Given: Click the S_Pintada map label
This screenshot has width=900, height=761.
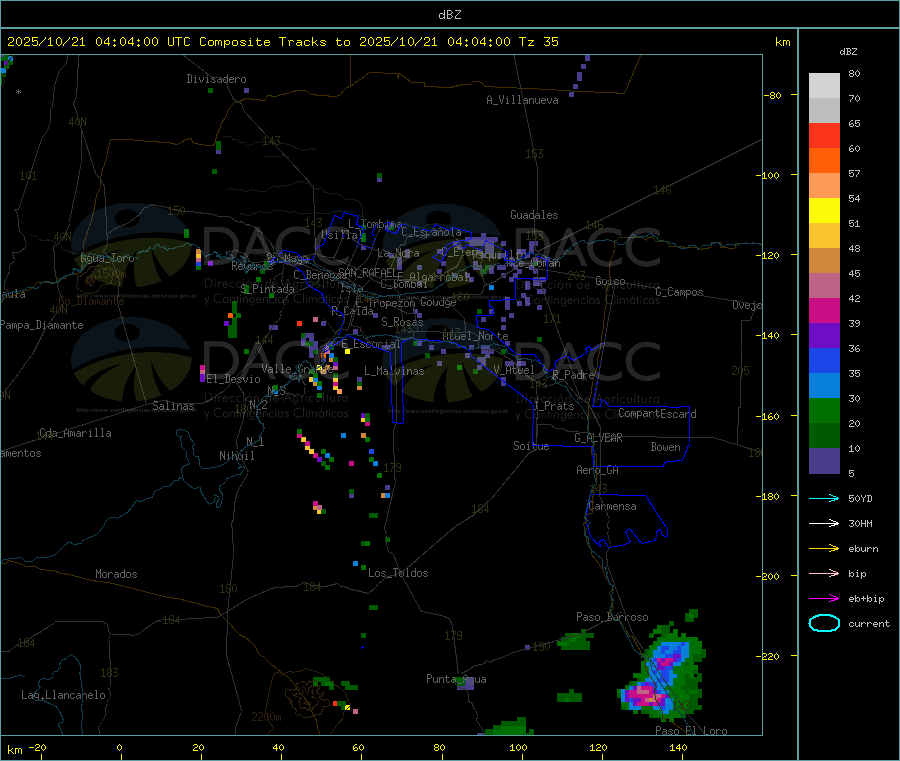Looking at the screenshot, I should [x=267, y=289].
